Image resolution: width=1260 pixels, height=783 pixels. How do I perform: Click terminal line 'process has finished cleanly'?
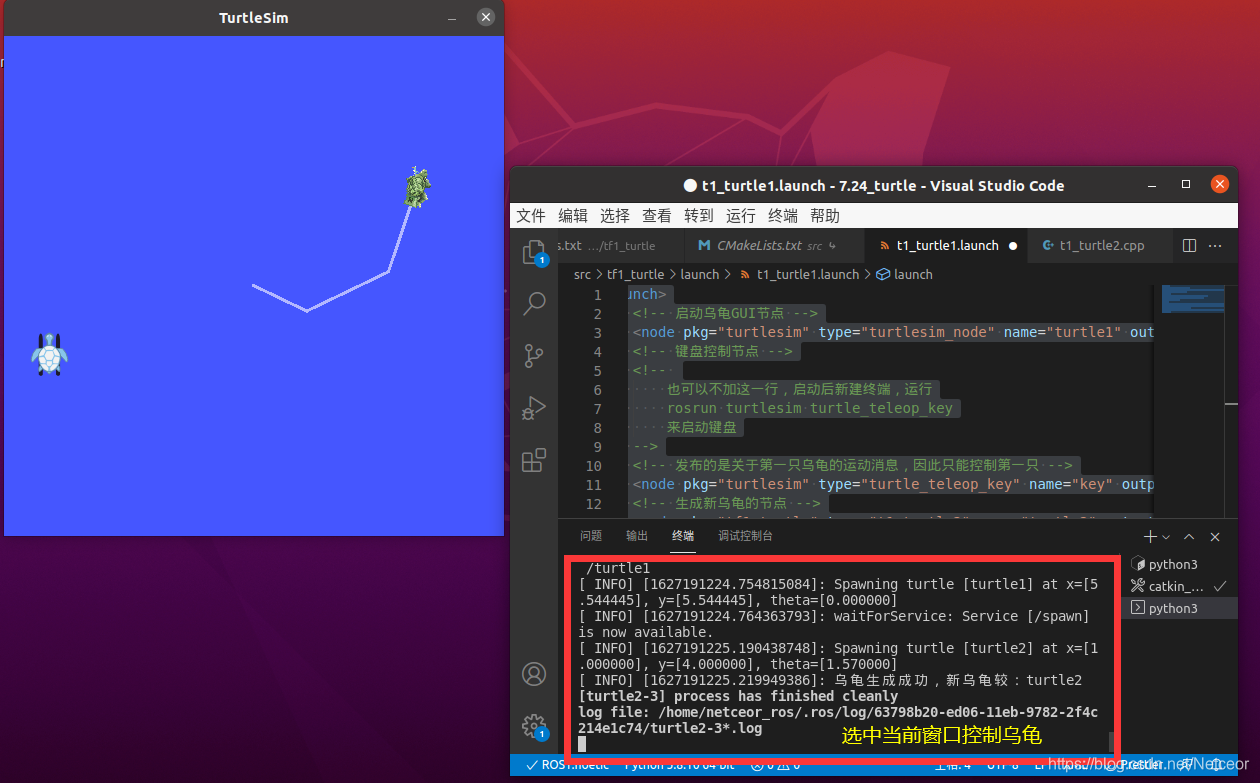click(738, 696)
